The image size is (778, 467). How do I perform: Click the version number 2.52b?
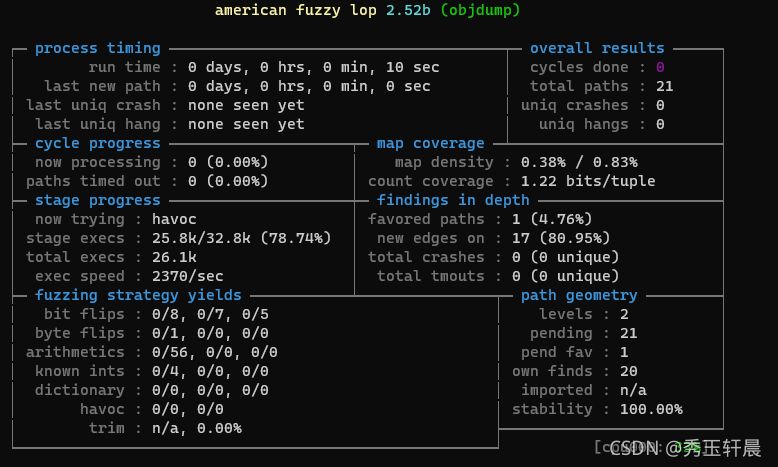click(408, 10)
